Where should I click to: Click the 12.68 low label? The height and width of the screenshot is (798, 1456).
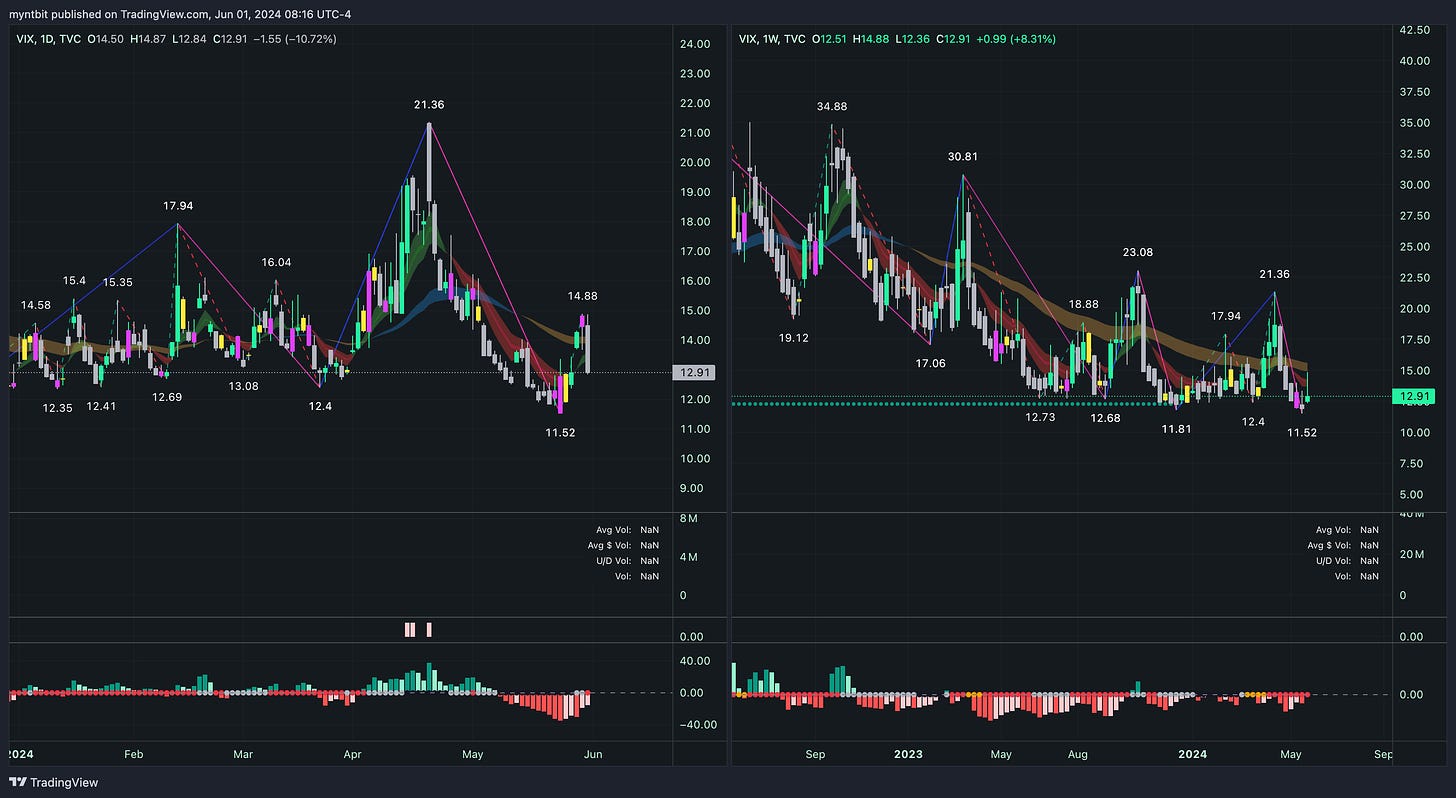tap(1105, 418)
